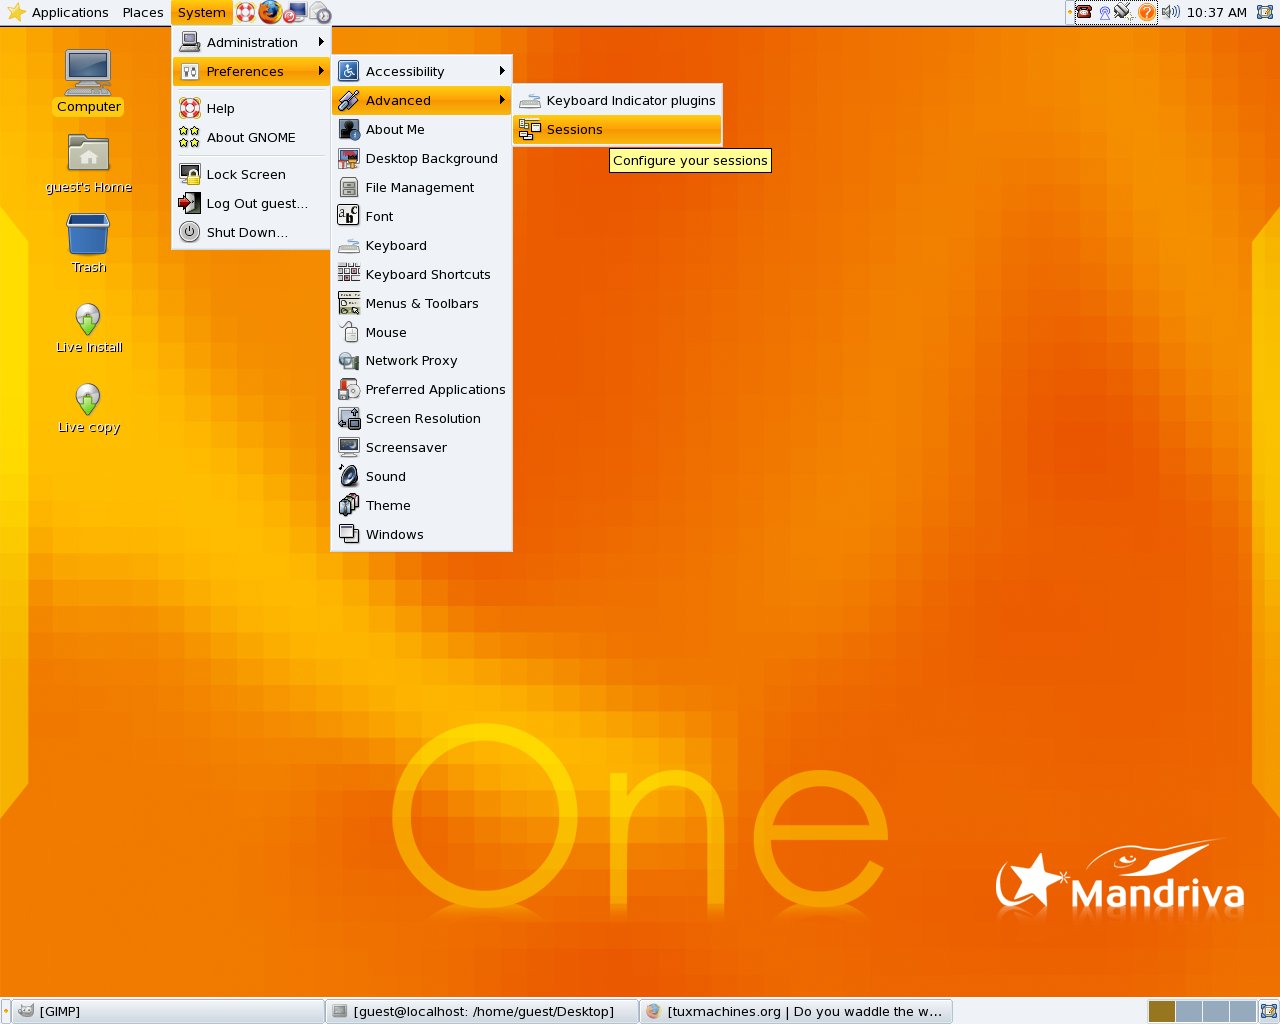The width and height of the screenshot is (1280, 1024).
Task: Click the Menus & Toolbars icon
Action: pyautogui.click(x=348, y=303)
